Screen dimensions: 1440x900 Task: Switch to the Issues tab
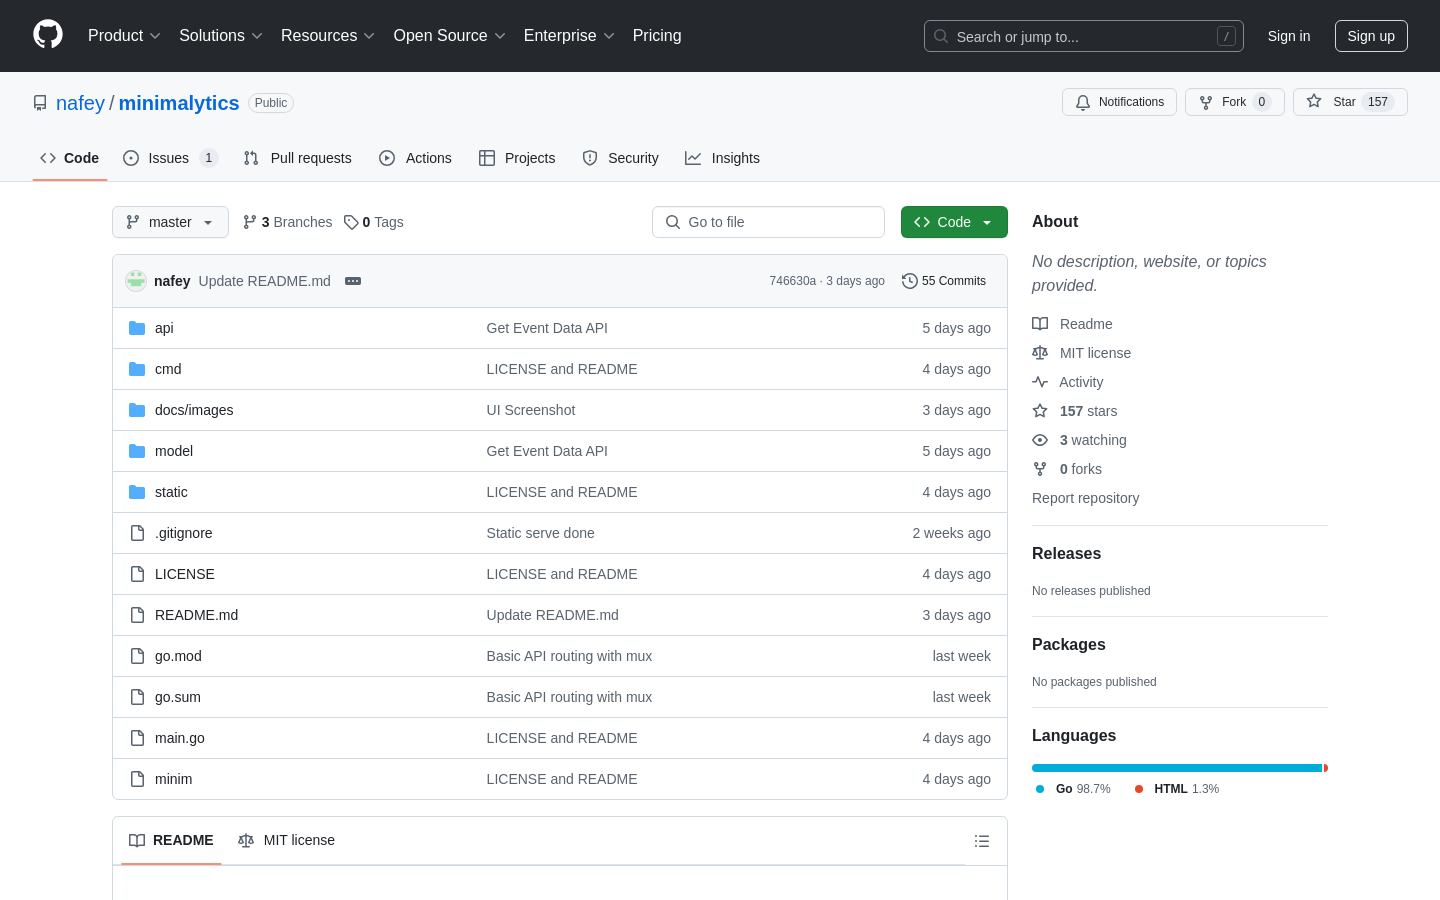tap(170, 158)
